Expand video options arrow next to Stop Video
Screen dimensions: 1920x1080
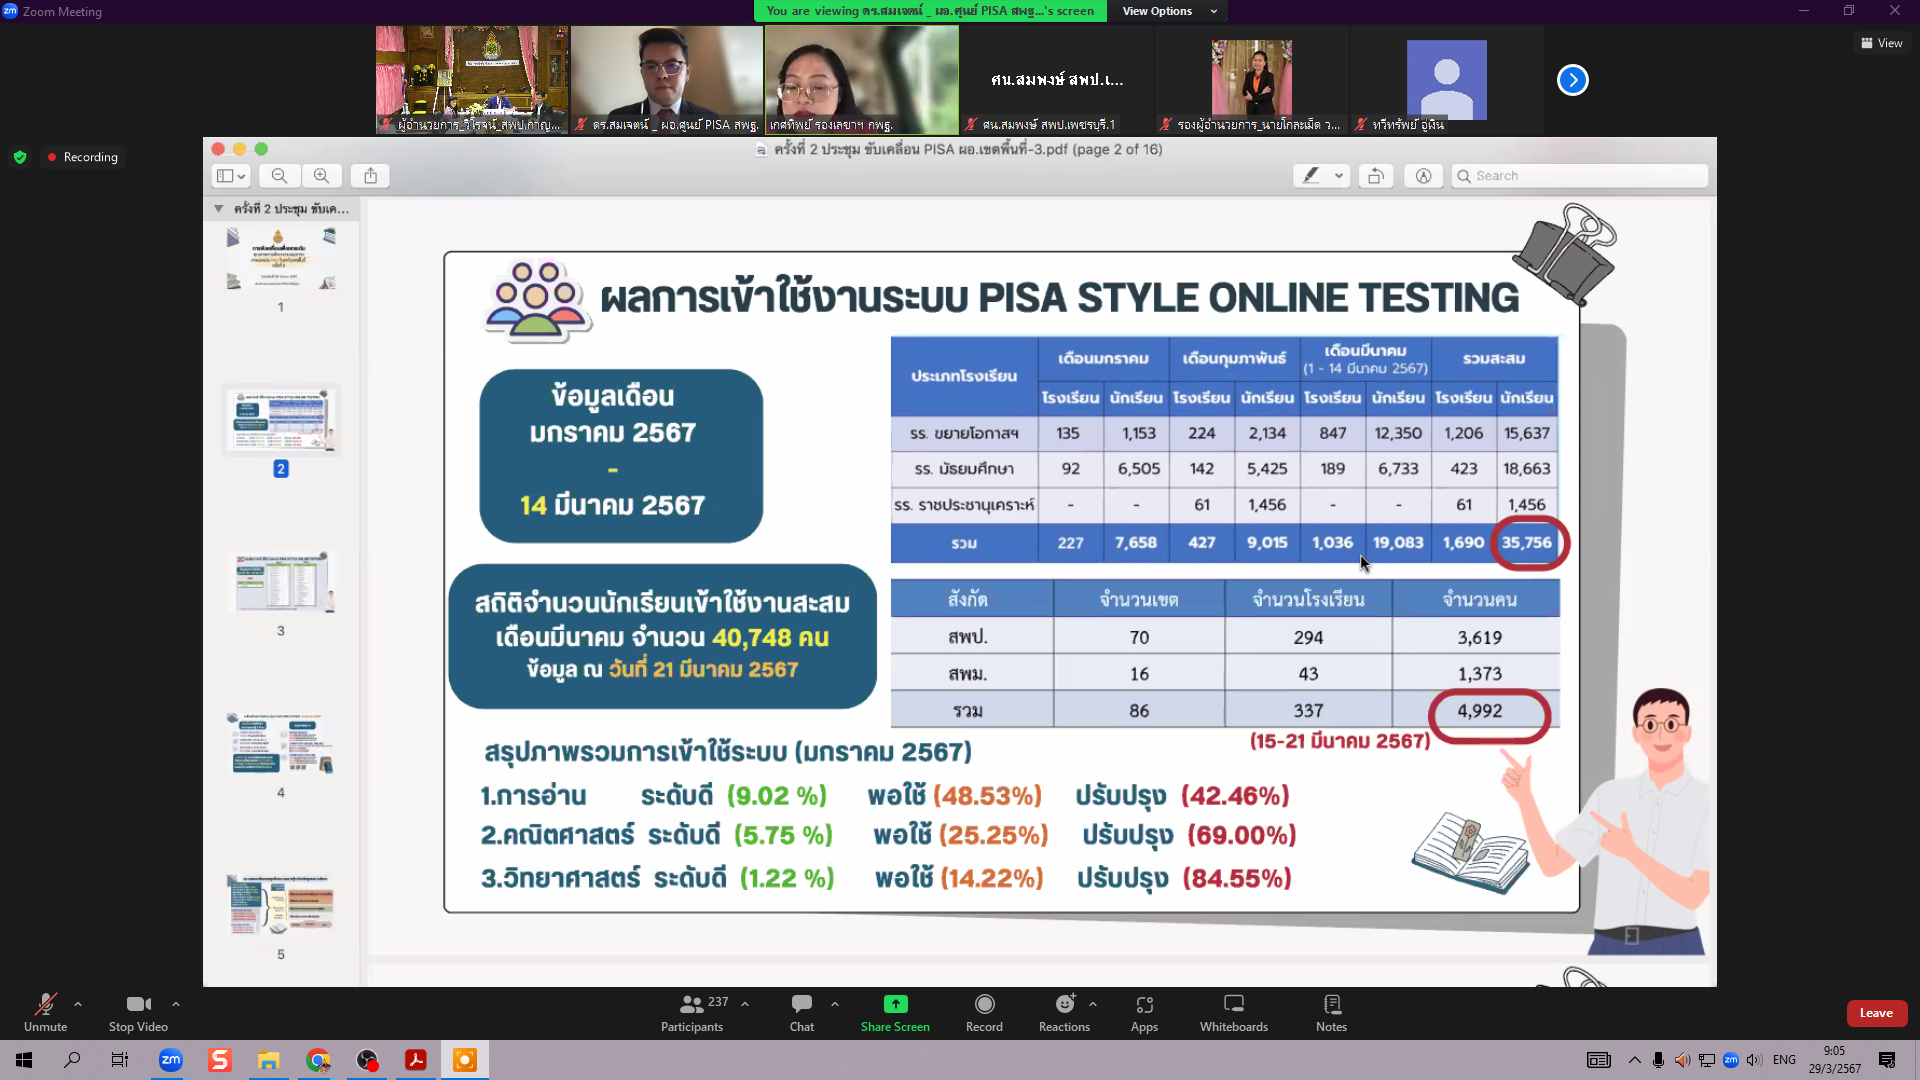click(176, 1004)
